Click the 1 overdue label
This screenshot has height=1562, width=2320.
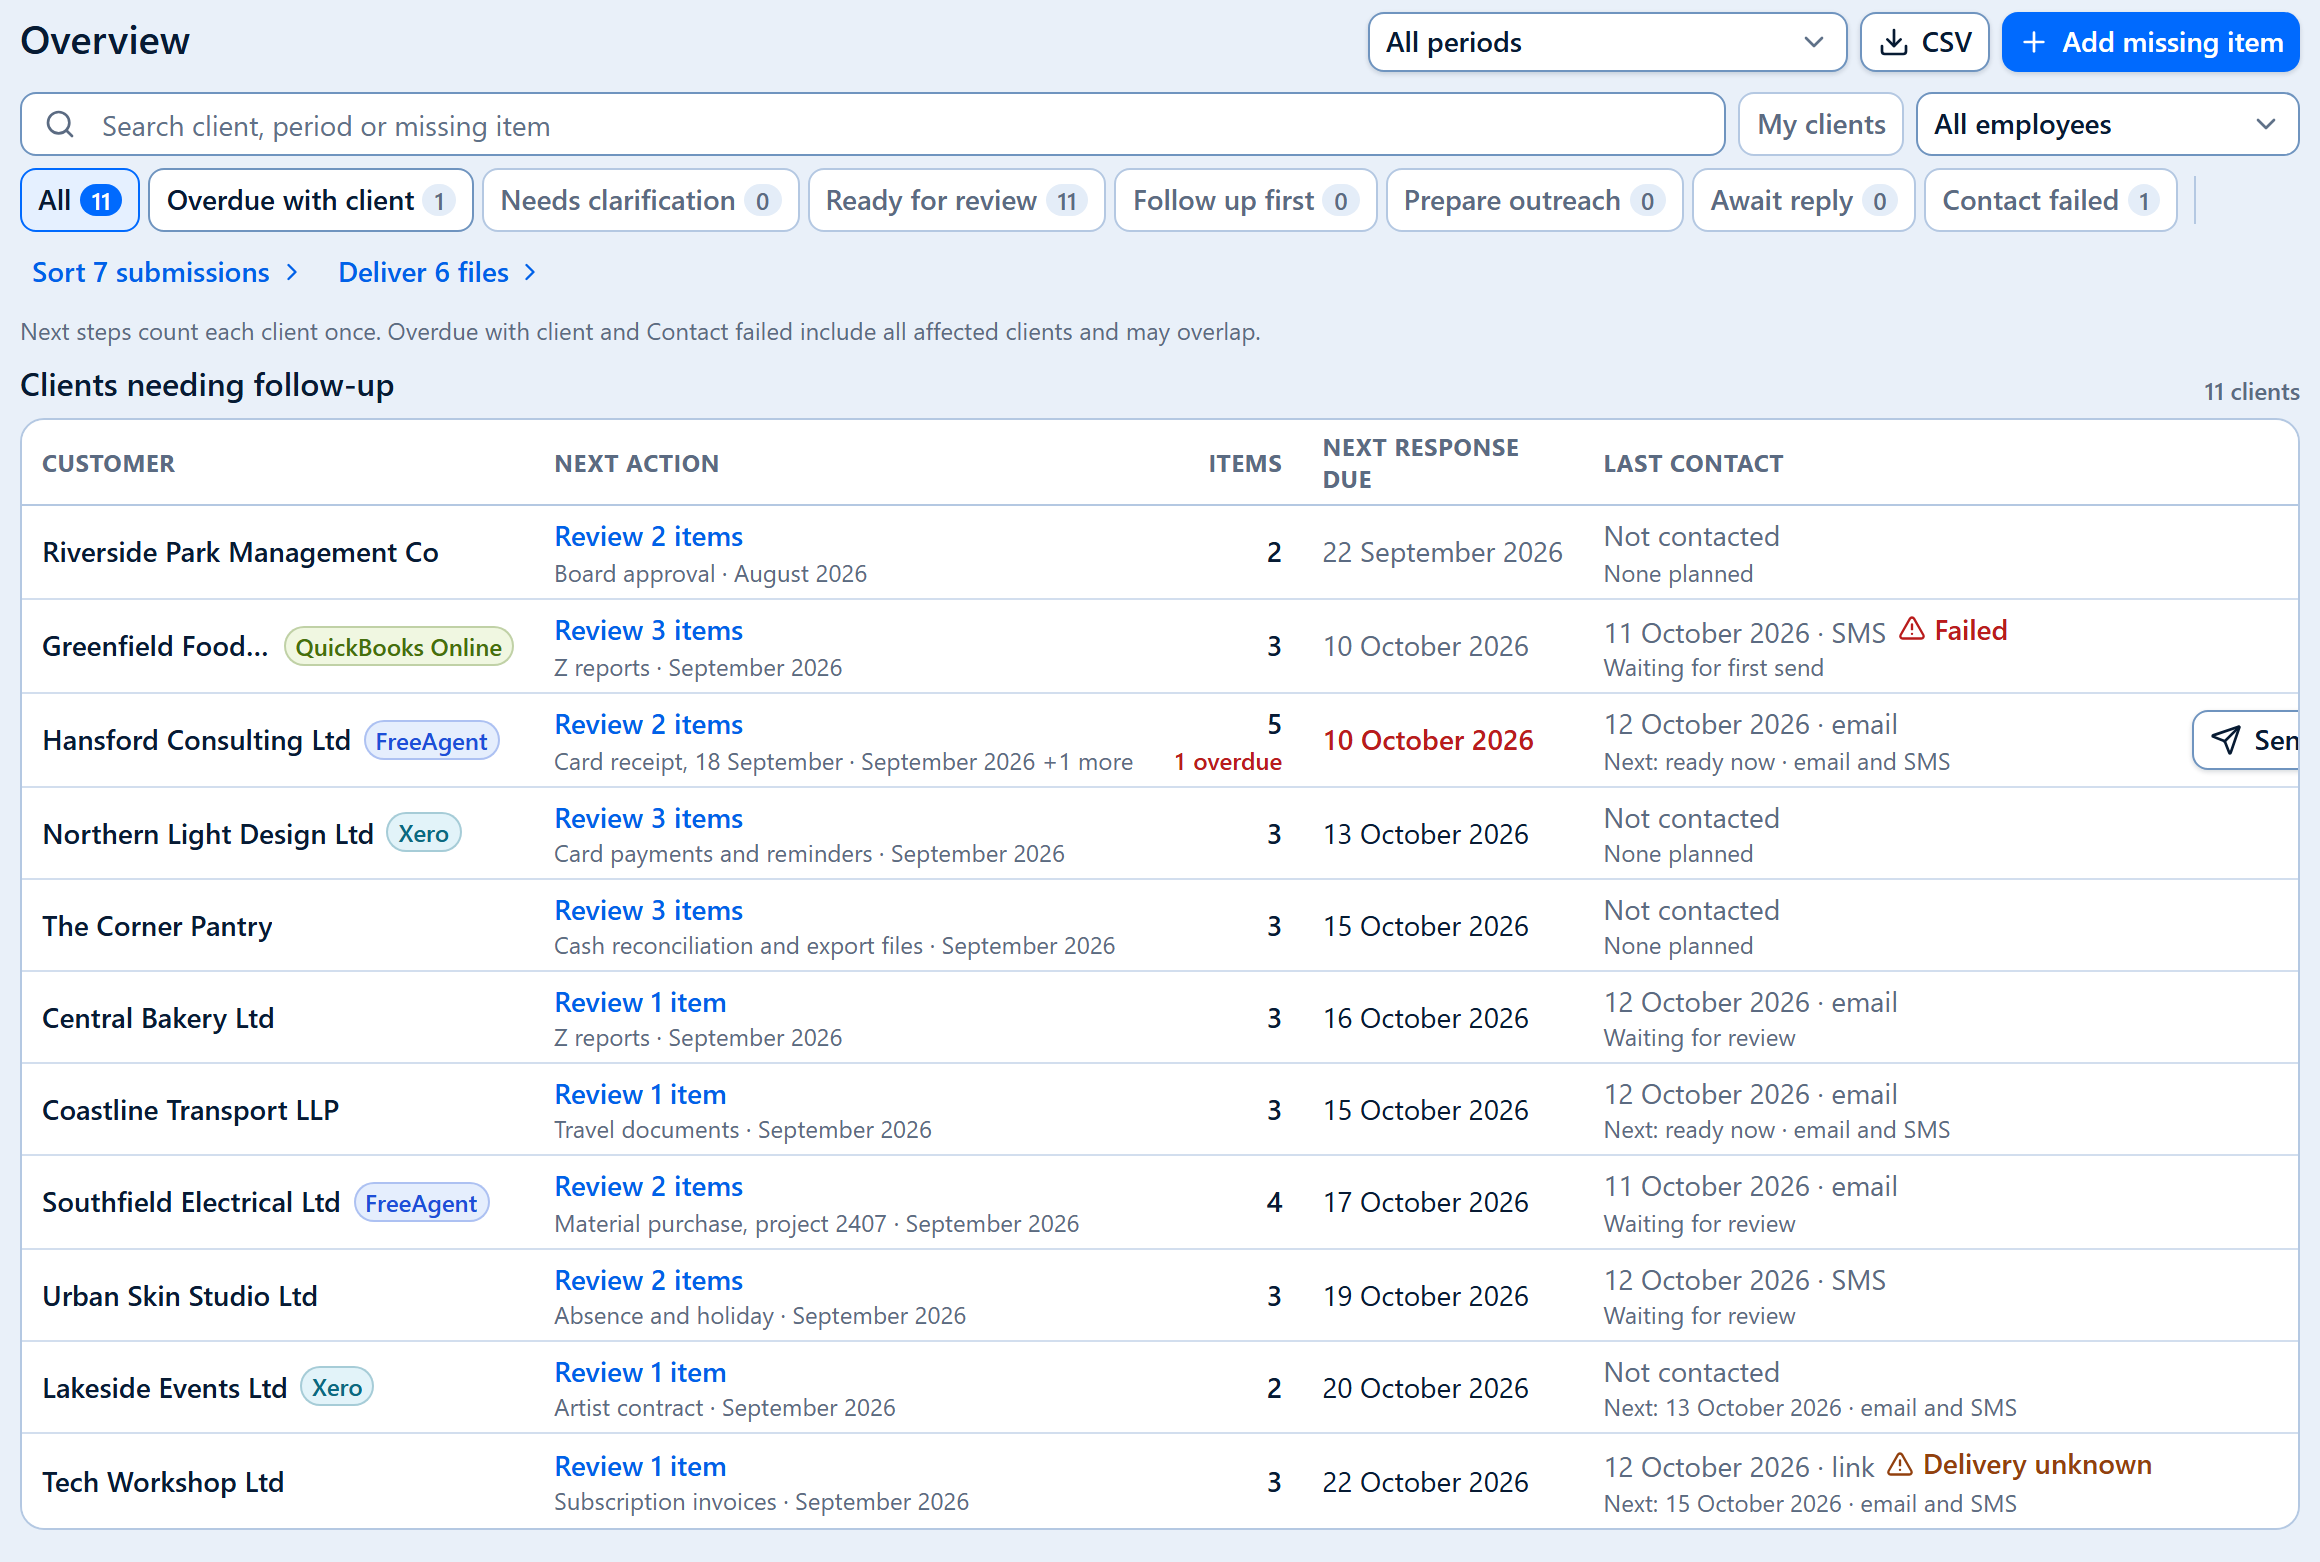[x=1227, y=761]
